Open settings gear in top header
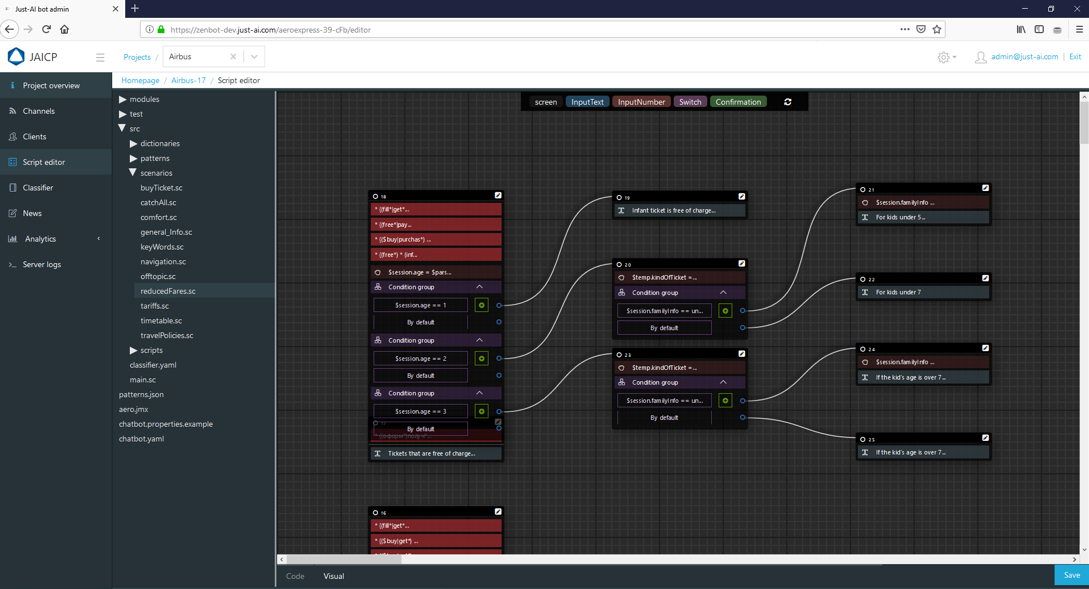The height and width of the screenshot is (589, 1089). (943, 57)
